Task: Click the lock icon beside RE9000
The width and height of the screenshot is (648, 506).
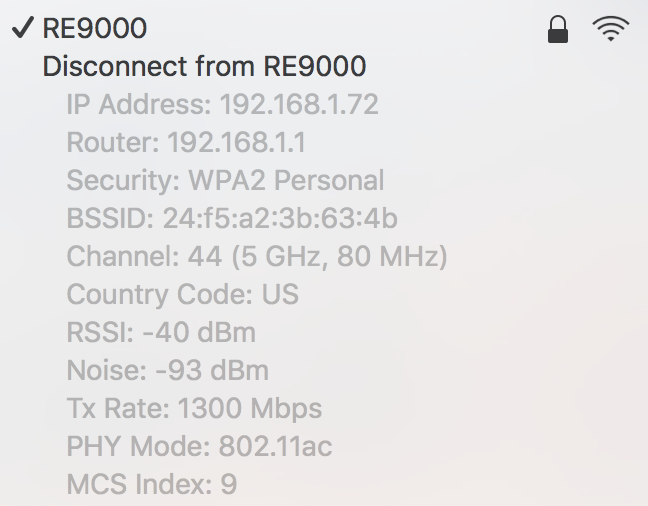Action: click(559, 29)
